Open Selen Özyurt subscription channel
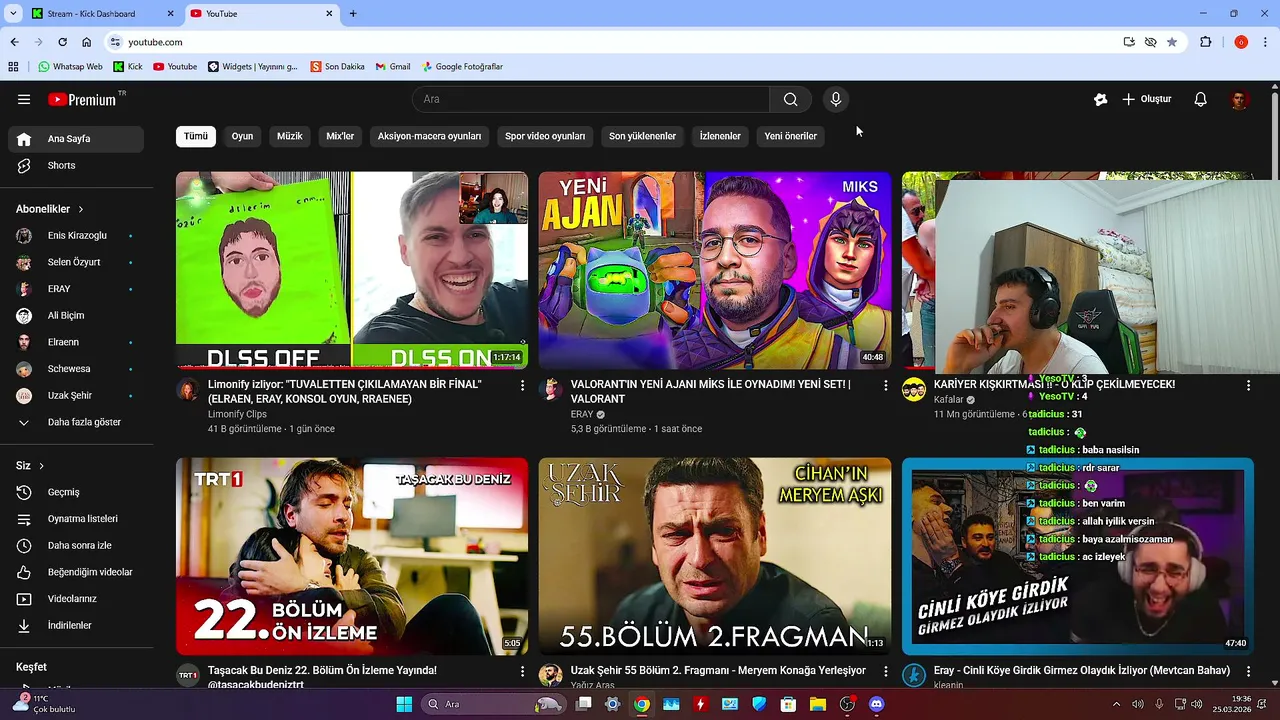This screenshot has height=720, width=1280. point(76,262)
